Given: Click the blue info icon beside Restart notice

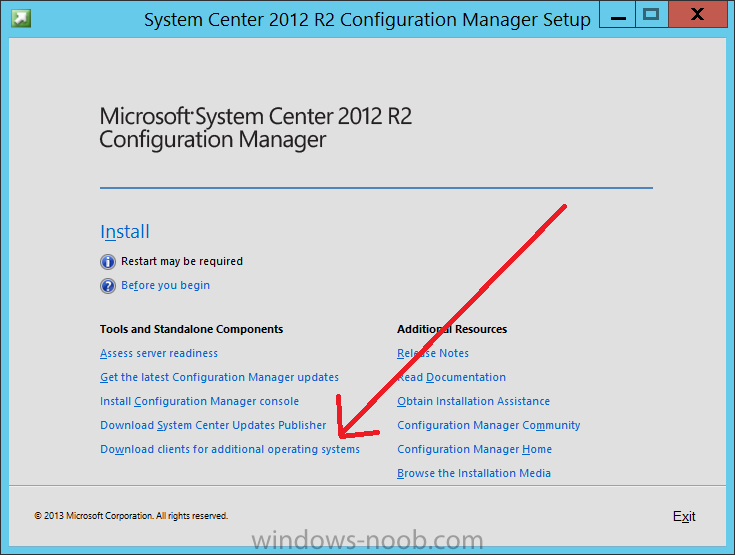Looking at the screenshot, I should (x=108, y=262).
